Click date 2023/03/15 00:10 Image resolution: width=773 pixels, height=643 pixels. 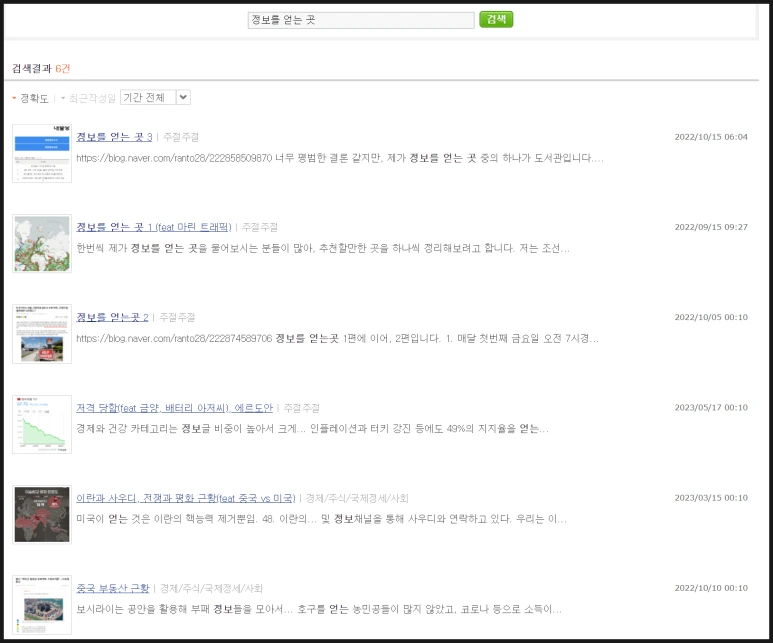coord(711,498)
